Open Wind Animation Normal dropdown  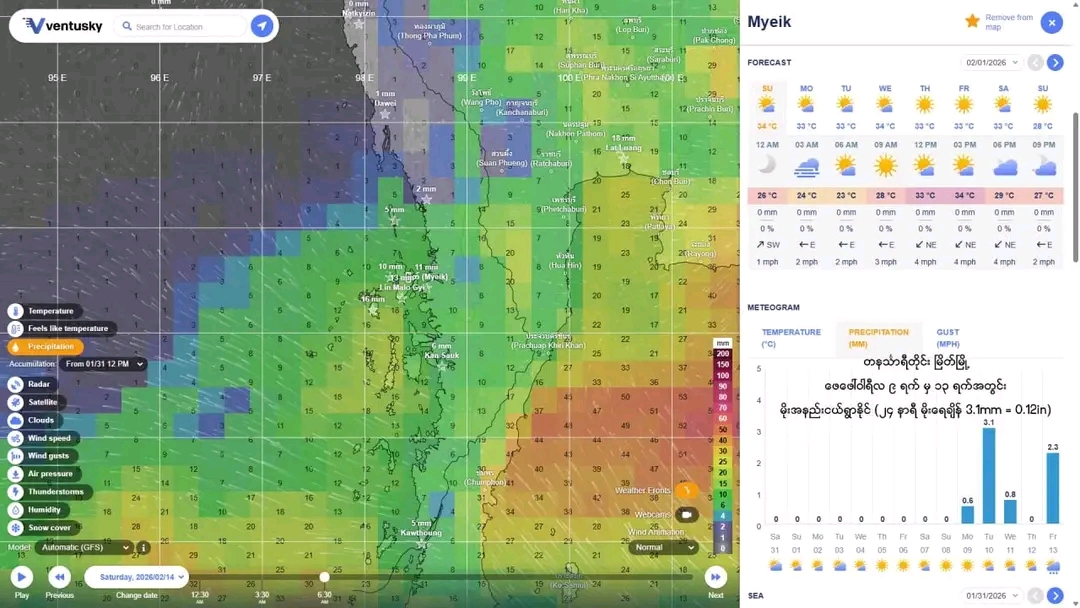click(x=663, y=547)
